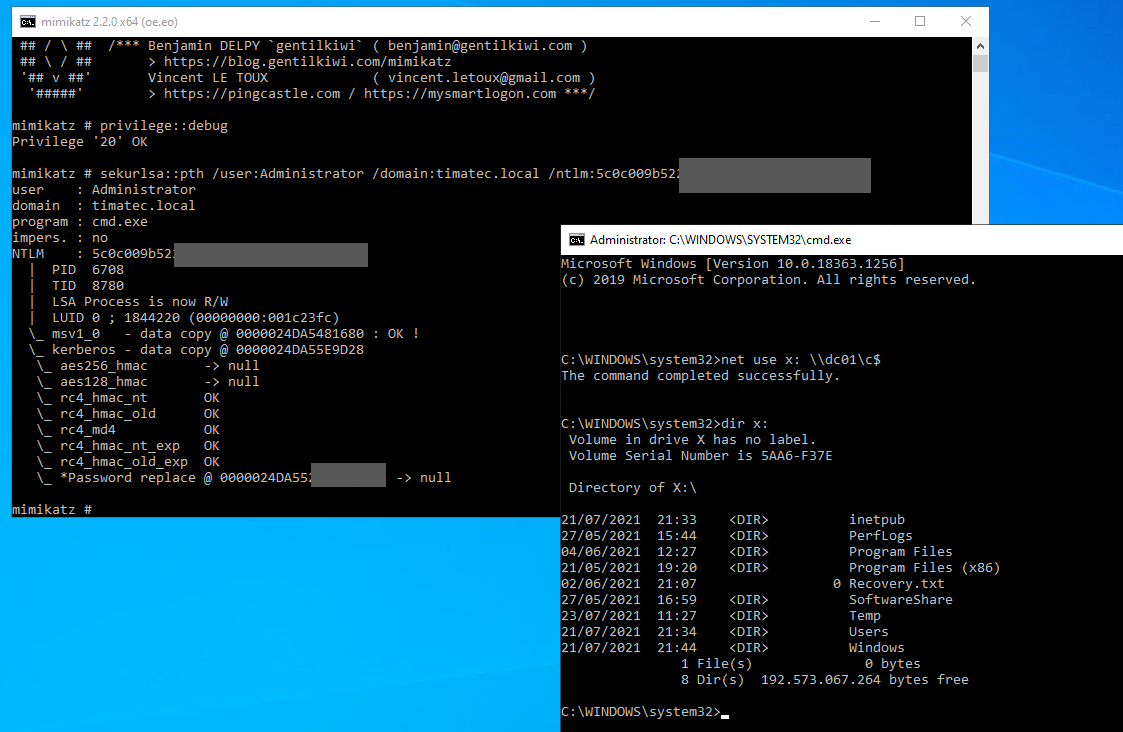This screenshot has width=1123, height=732.
Task: Click the 'Recovery.txt' file entry
Action: (897, 584)
